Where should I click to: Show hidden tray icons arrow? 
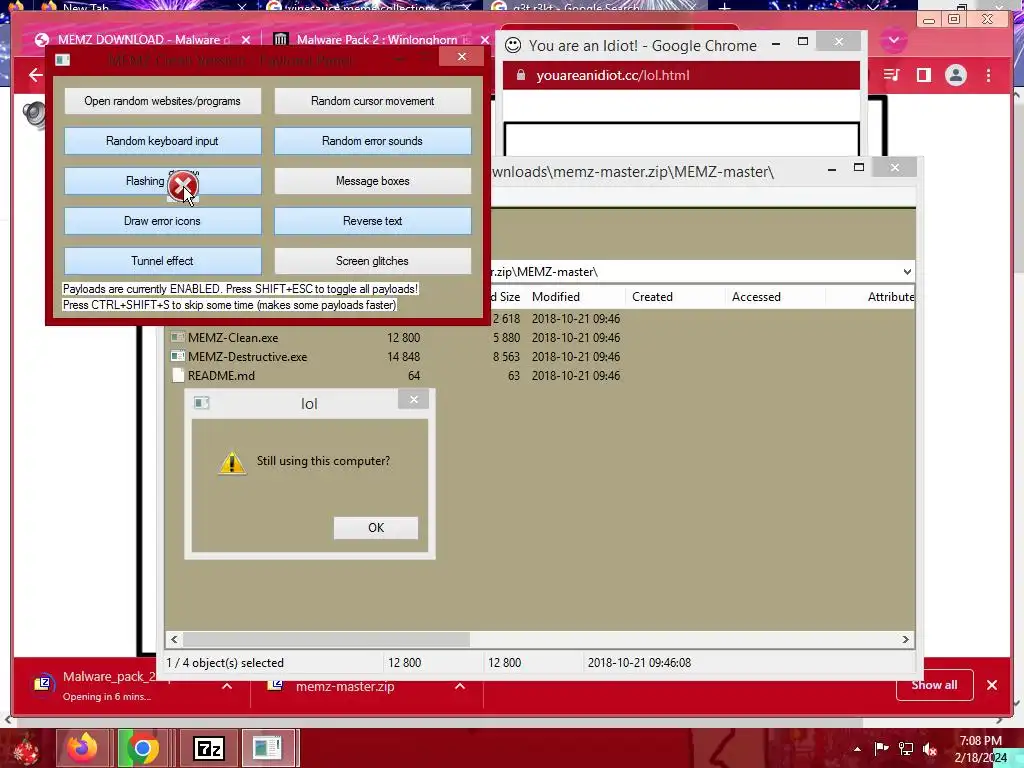click(x=857, y=749)
